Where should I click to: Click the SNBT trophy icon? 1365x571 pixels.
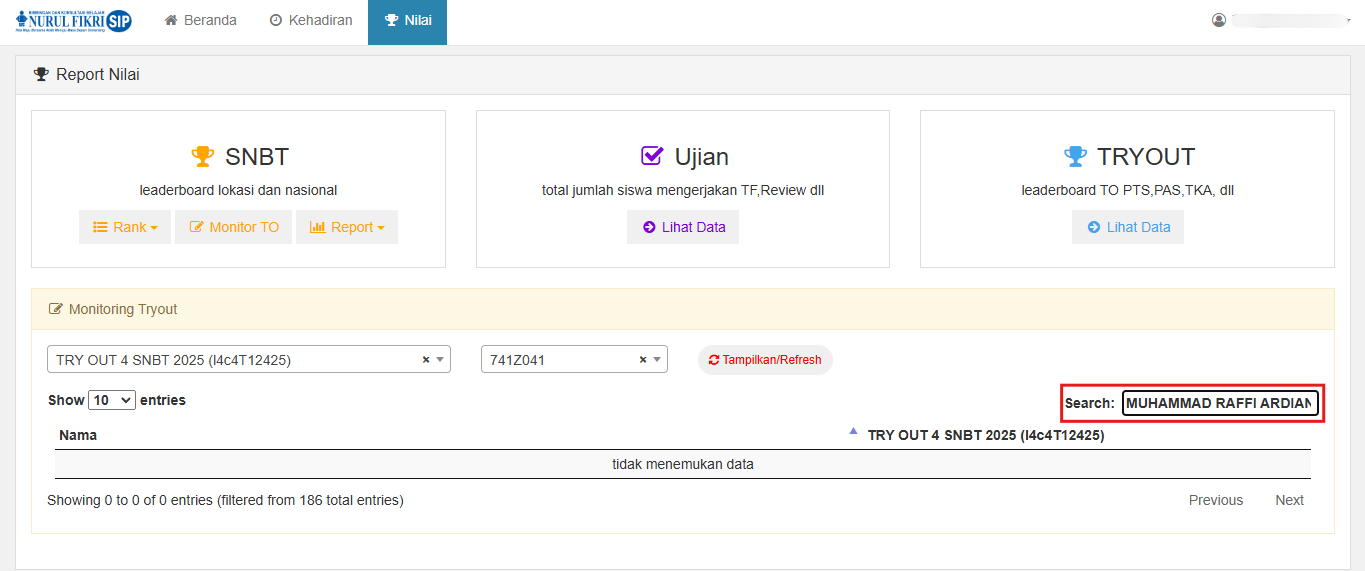203,157
